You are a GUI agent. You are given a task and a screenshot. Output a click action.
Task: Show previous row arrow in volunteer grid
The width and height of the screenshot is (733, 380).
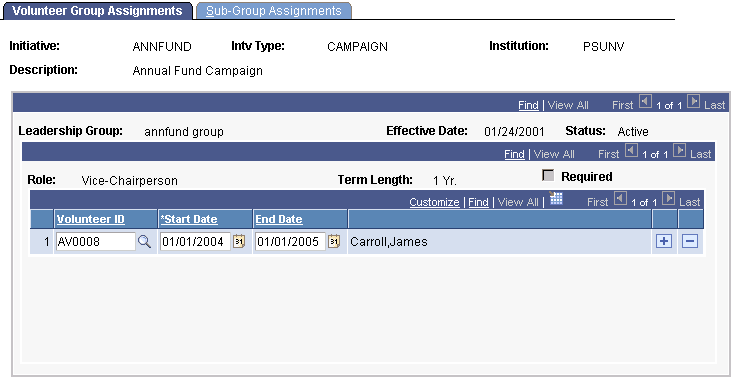[620, 199]
